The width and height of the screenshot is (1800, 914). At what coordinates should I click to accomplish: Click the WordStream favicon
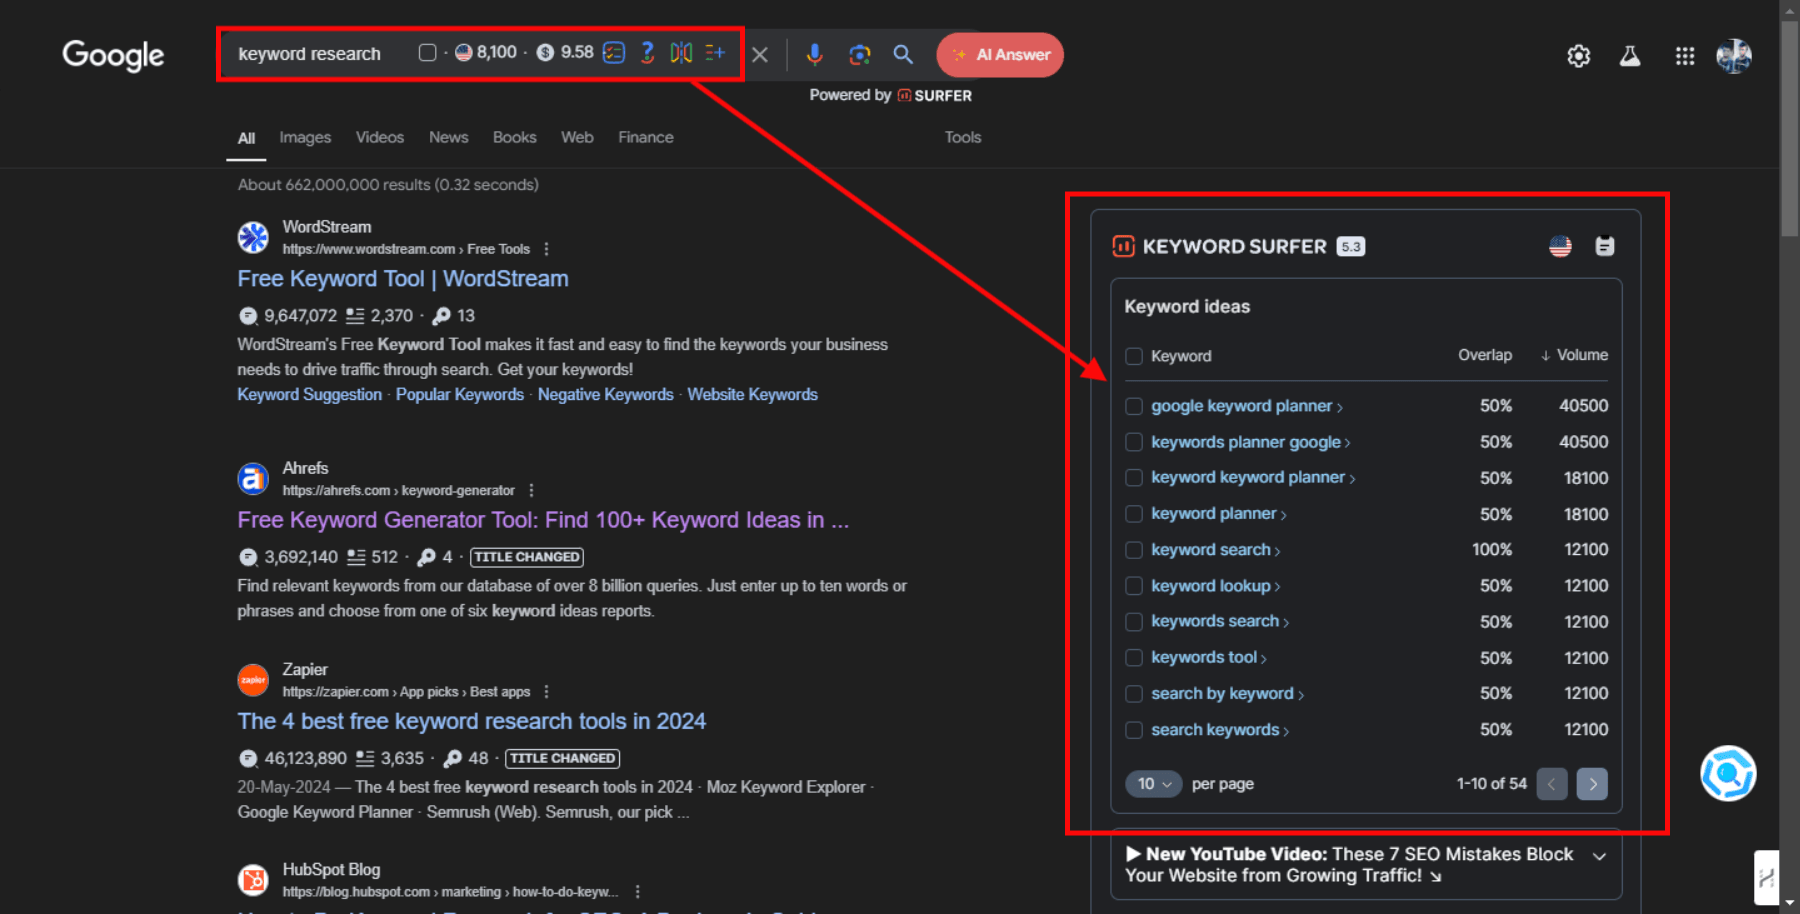tap(253, 237)
